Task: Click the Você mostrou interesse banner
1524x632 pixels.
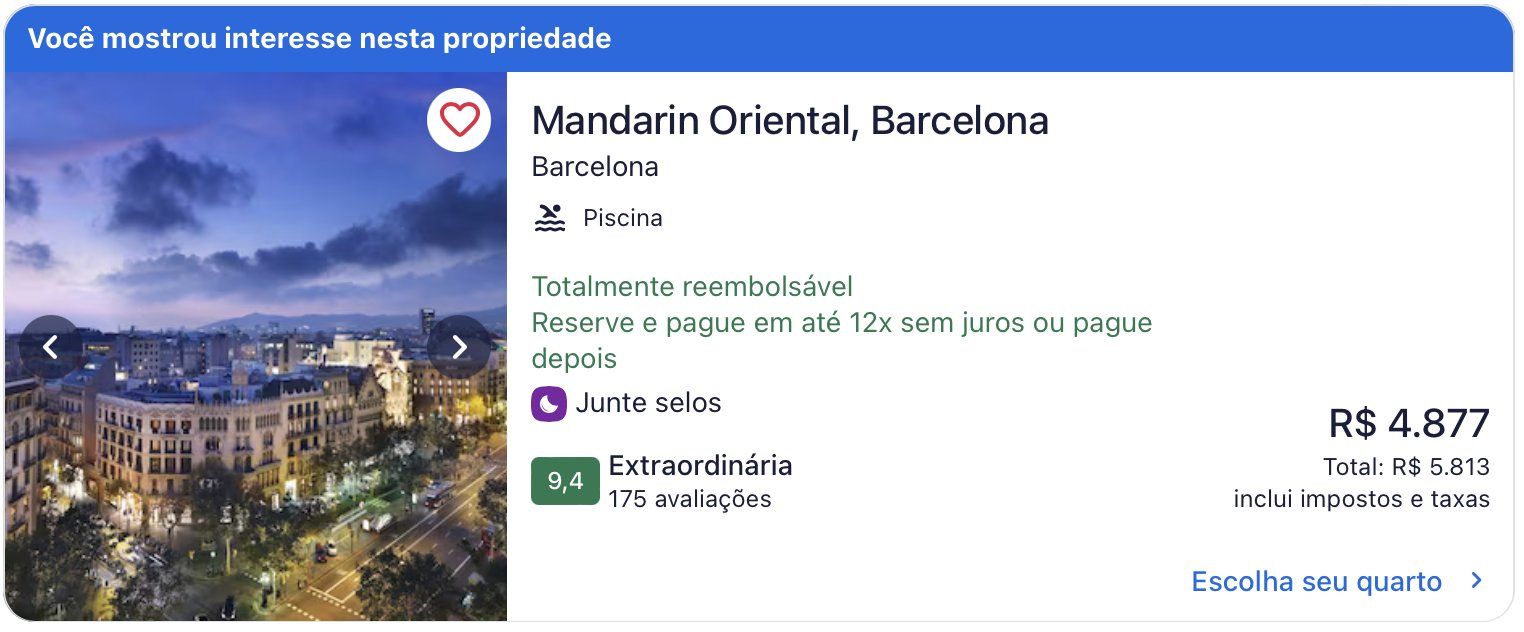Action: point(759,39)
